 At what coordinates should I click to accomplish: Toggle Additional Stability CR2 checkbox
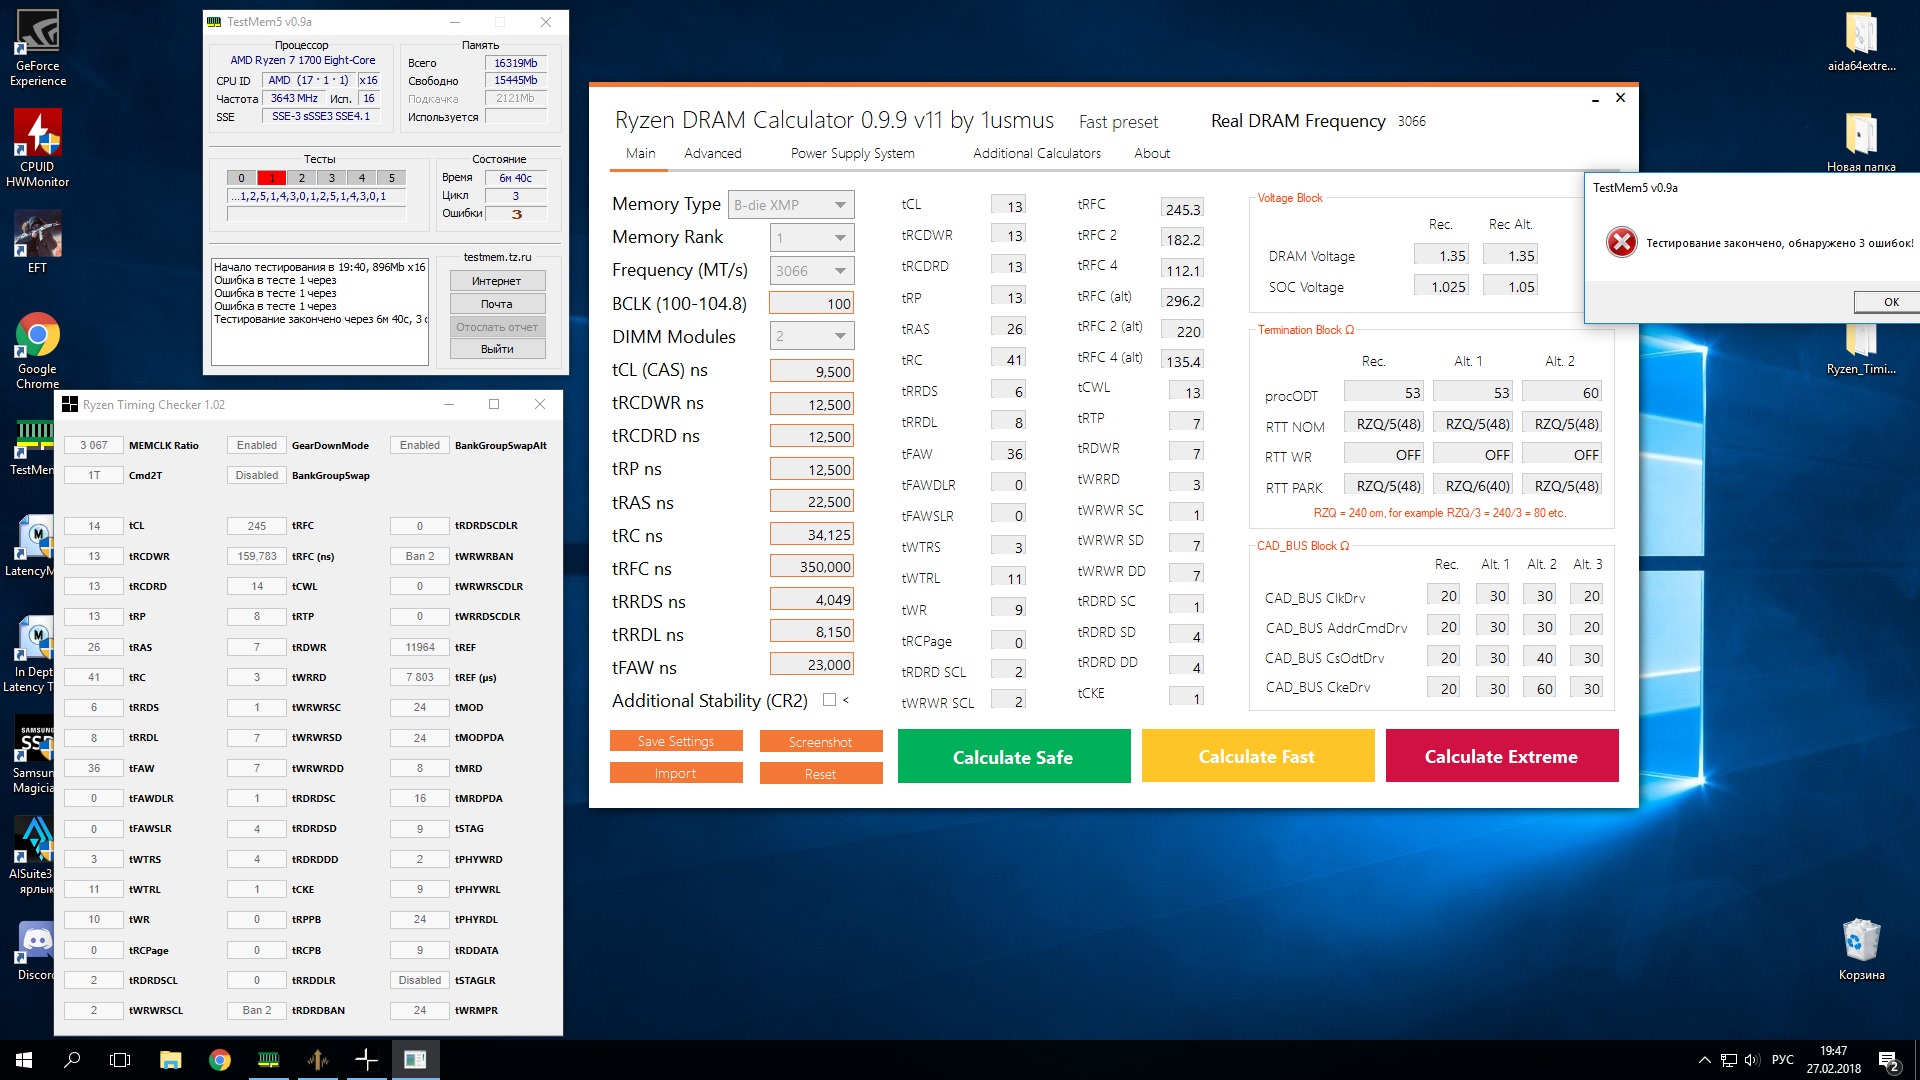click(x=829, y=700)
